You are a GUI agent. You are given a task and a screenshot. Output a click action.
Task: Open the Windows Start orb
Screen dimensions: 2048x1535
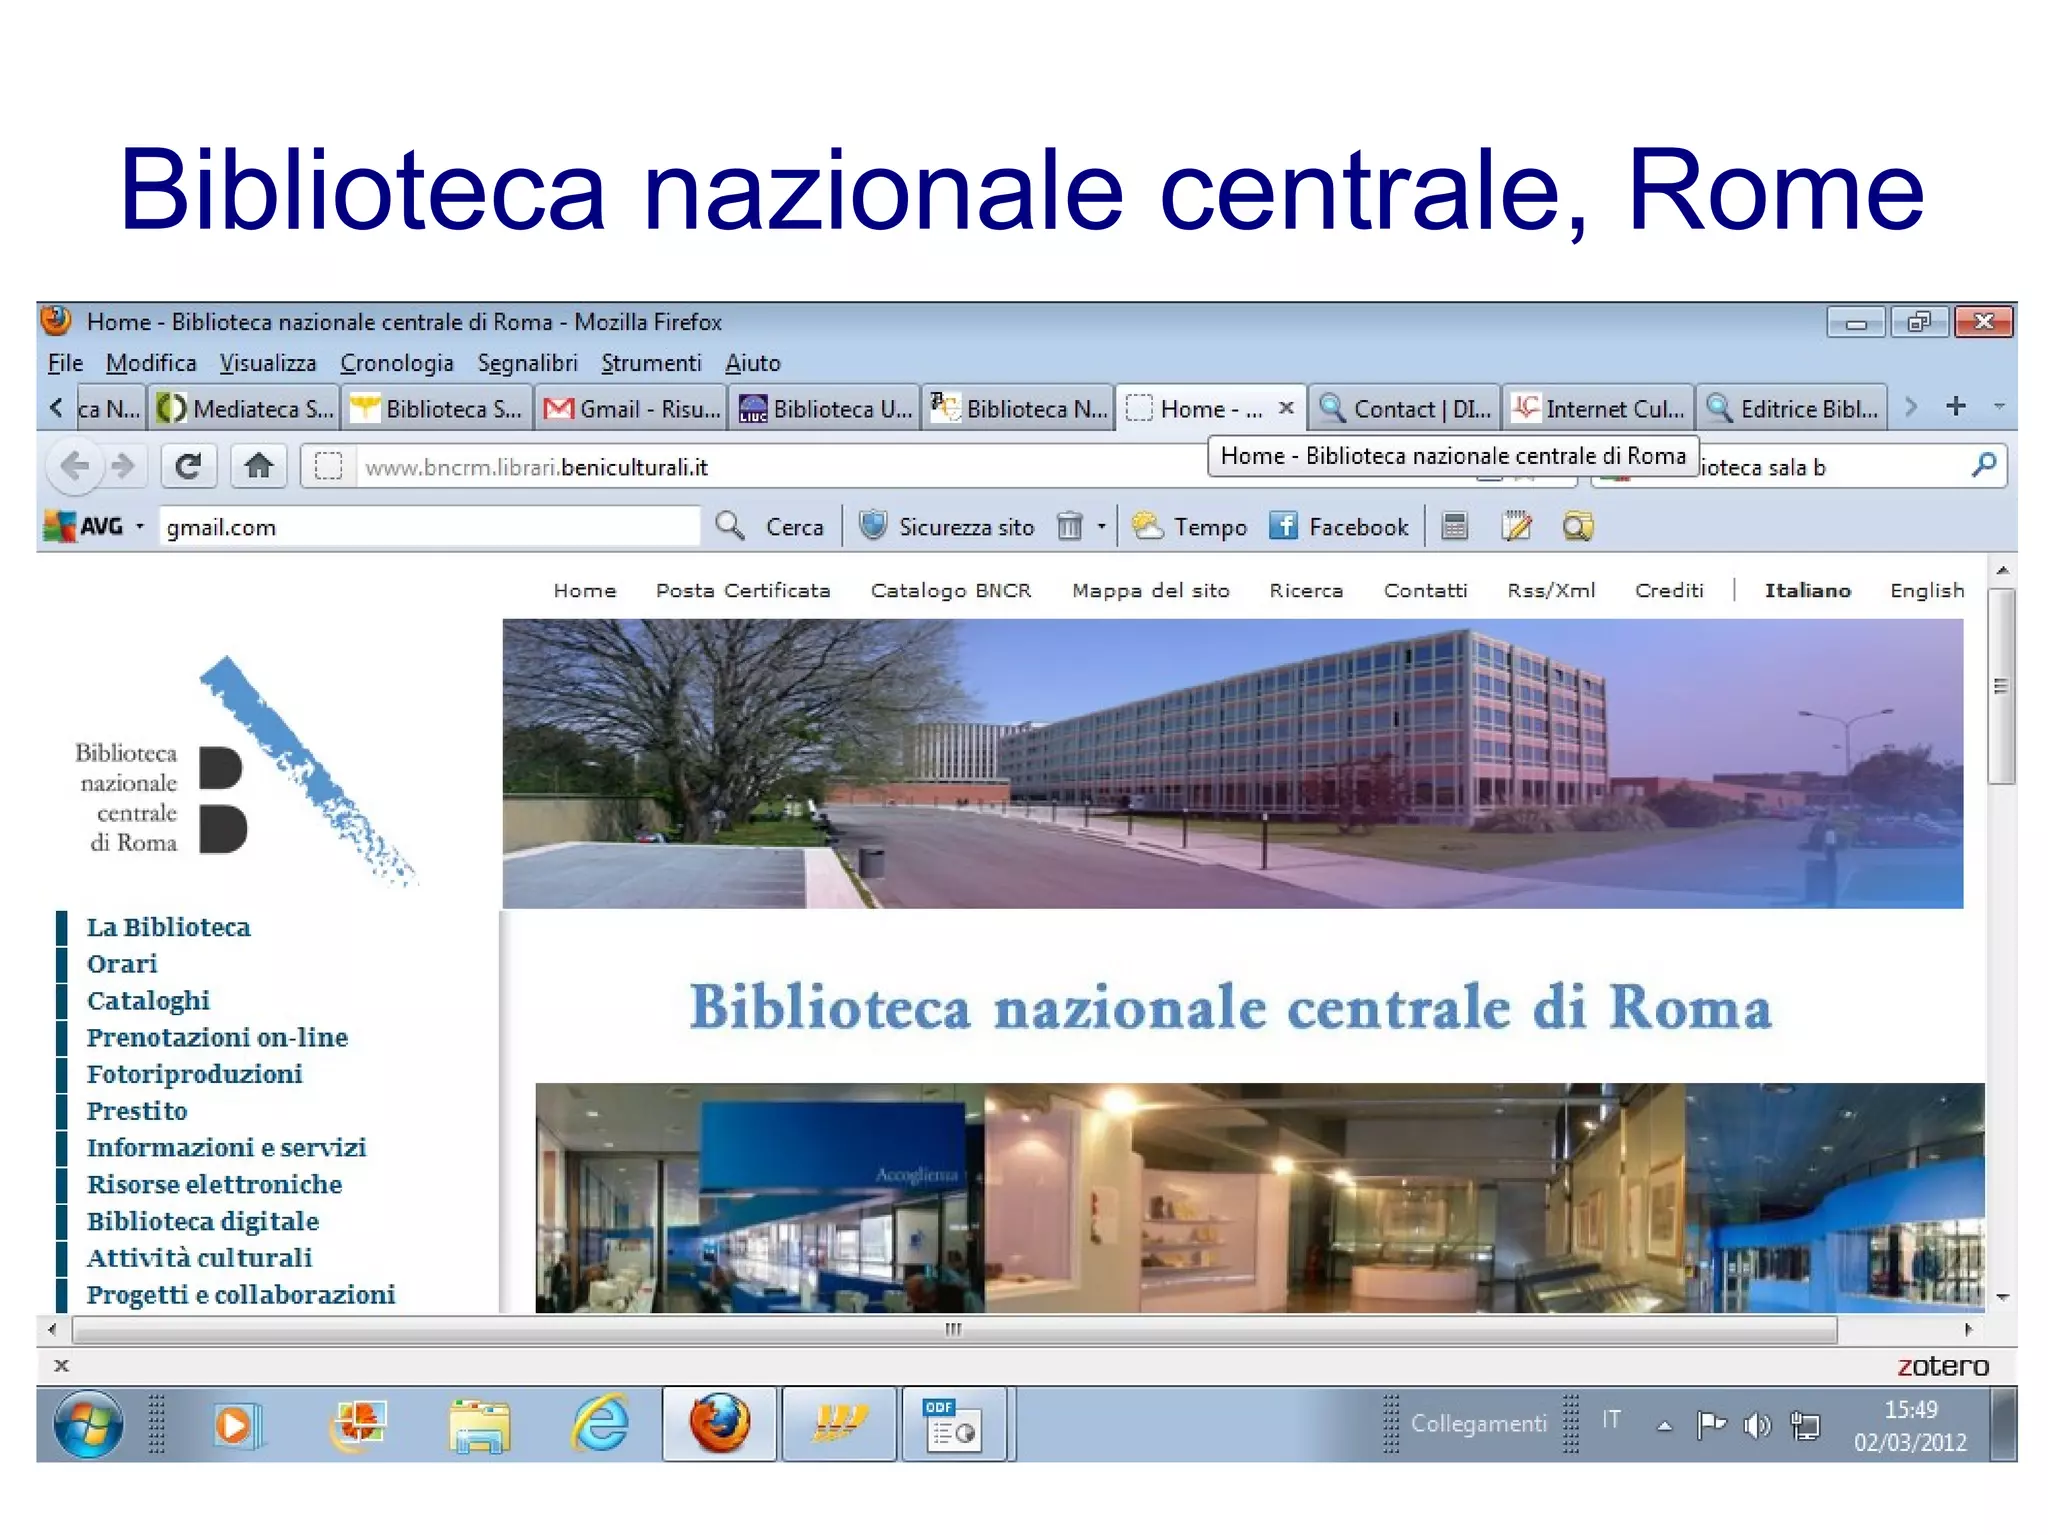pos(88,1423)
